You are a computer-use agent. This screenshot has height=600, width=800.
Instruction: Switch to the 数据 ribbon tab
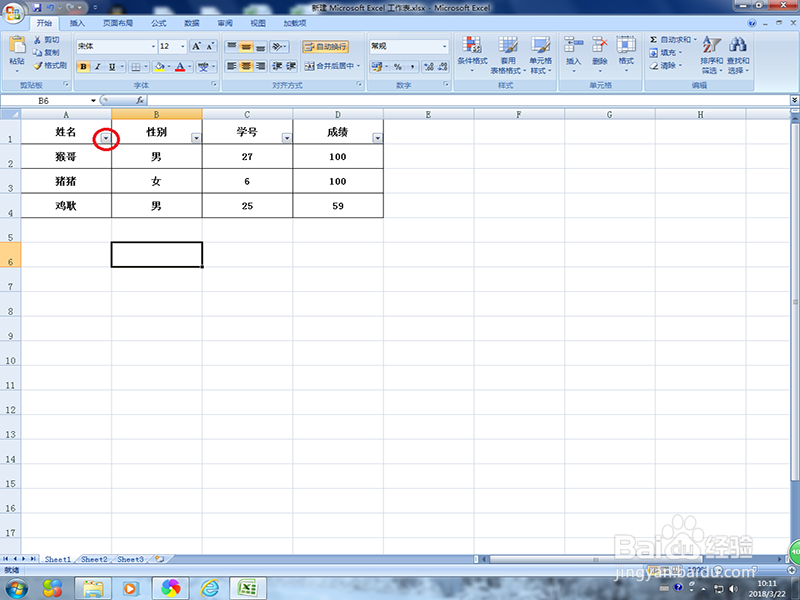click(192, 23)
